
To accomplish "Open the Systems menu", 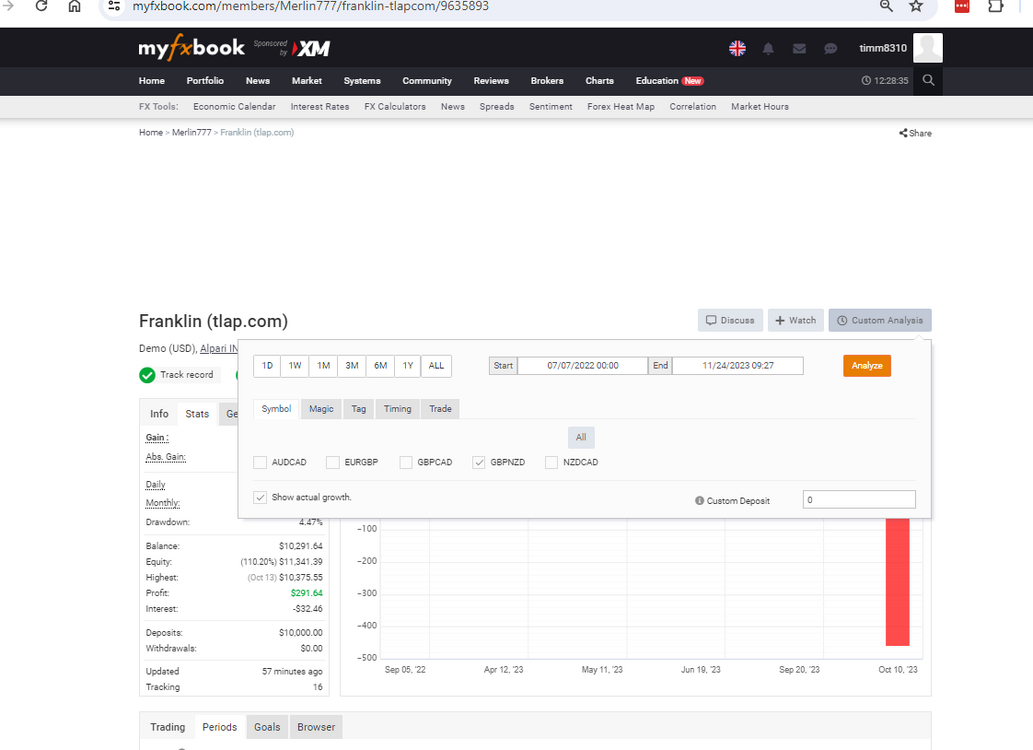I will [x=362, y=80].
